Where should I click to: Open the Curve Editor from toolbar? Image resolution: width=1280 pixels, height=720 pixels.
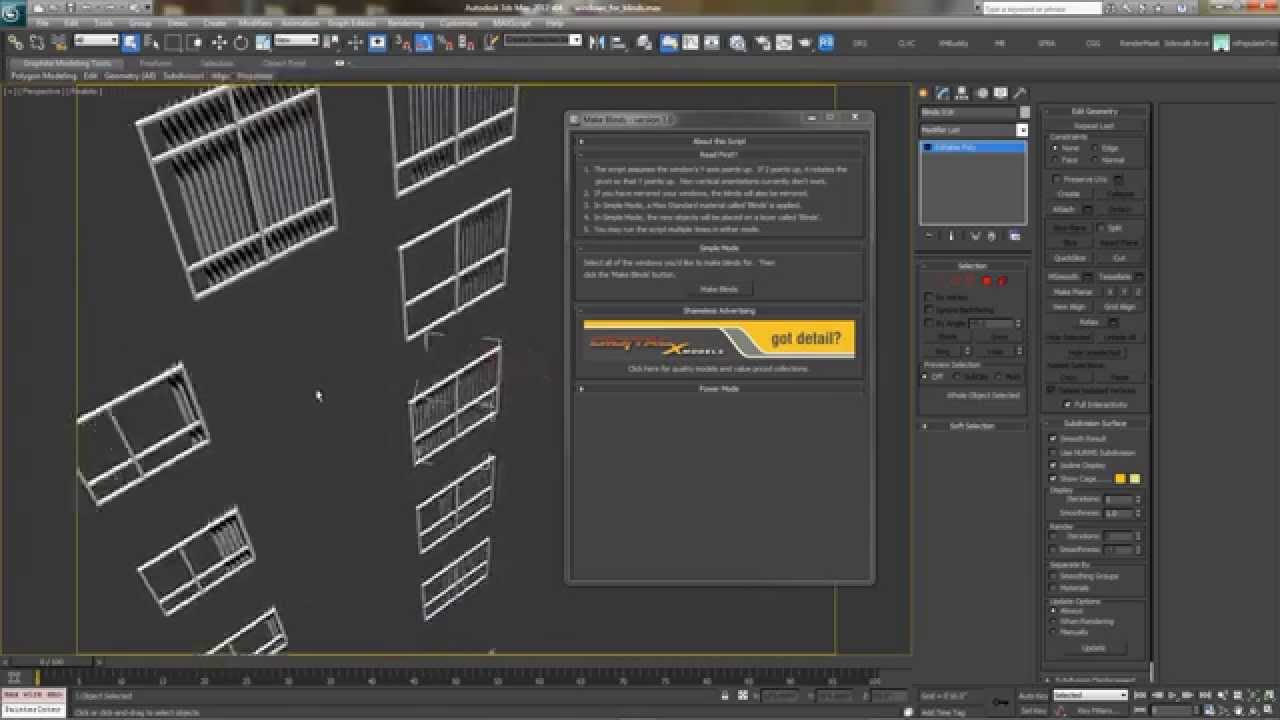tap(690, 43)
